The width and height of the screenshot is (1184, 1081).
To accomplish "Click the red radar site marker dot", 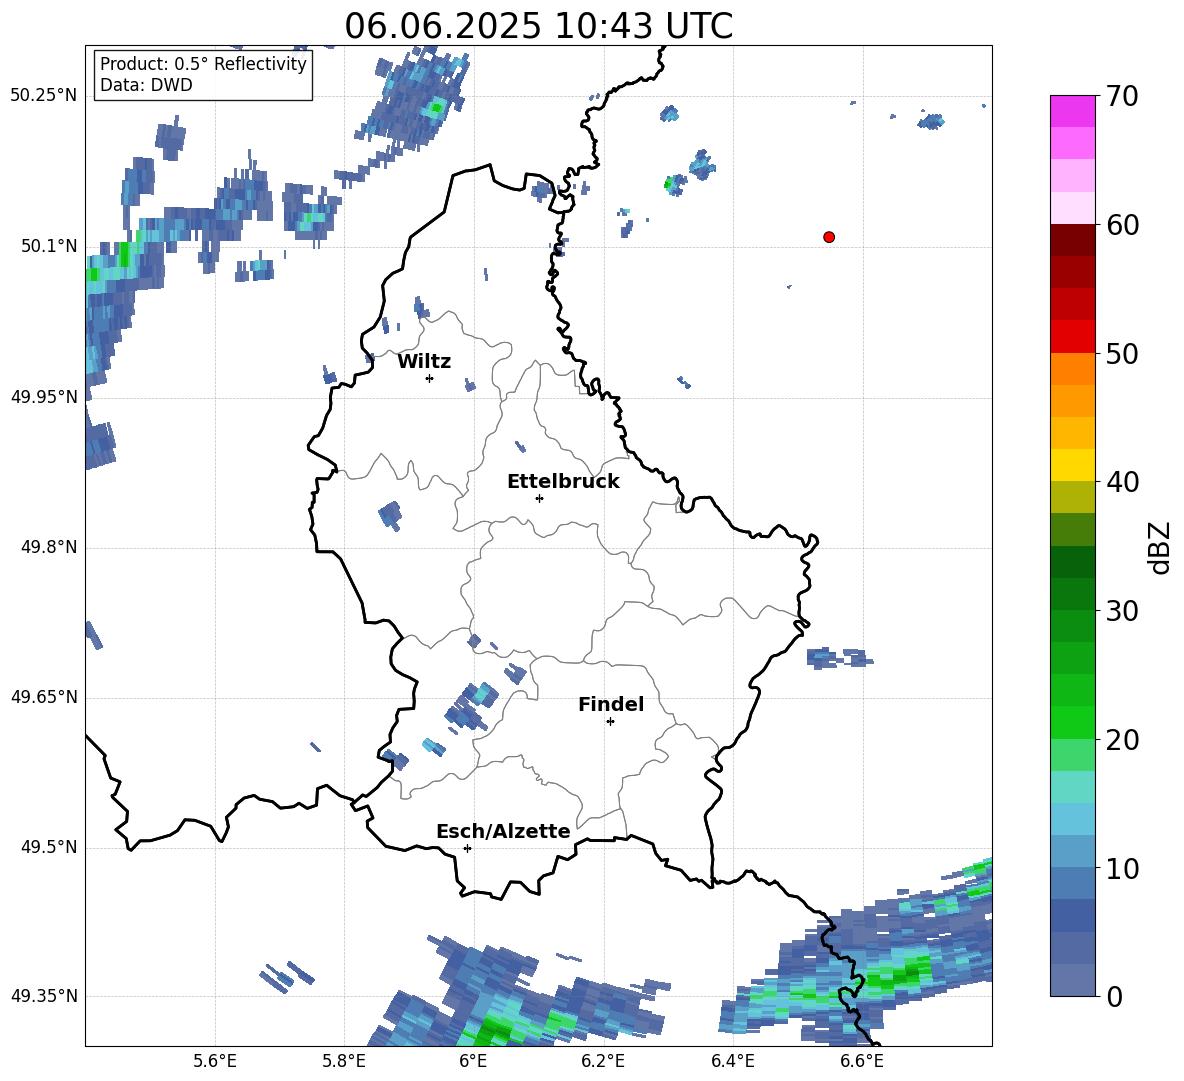I will (829, 237).
